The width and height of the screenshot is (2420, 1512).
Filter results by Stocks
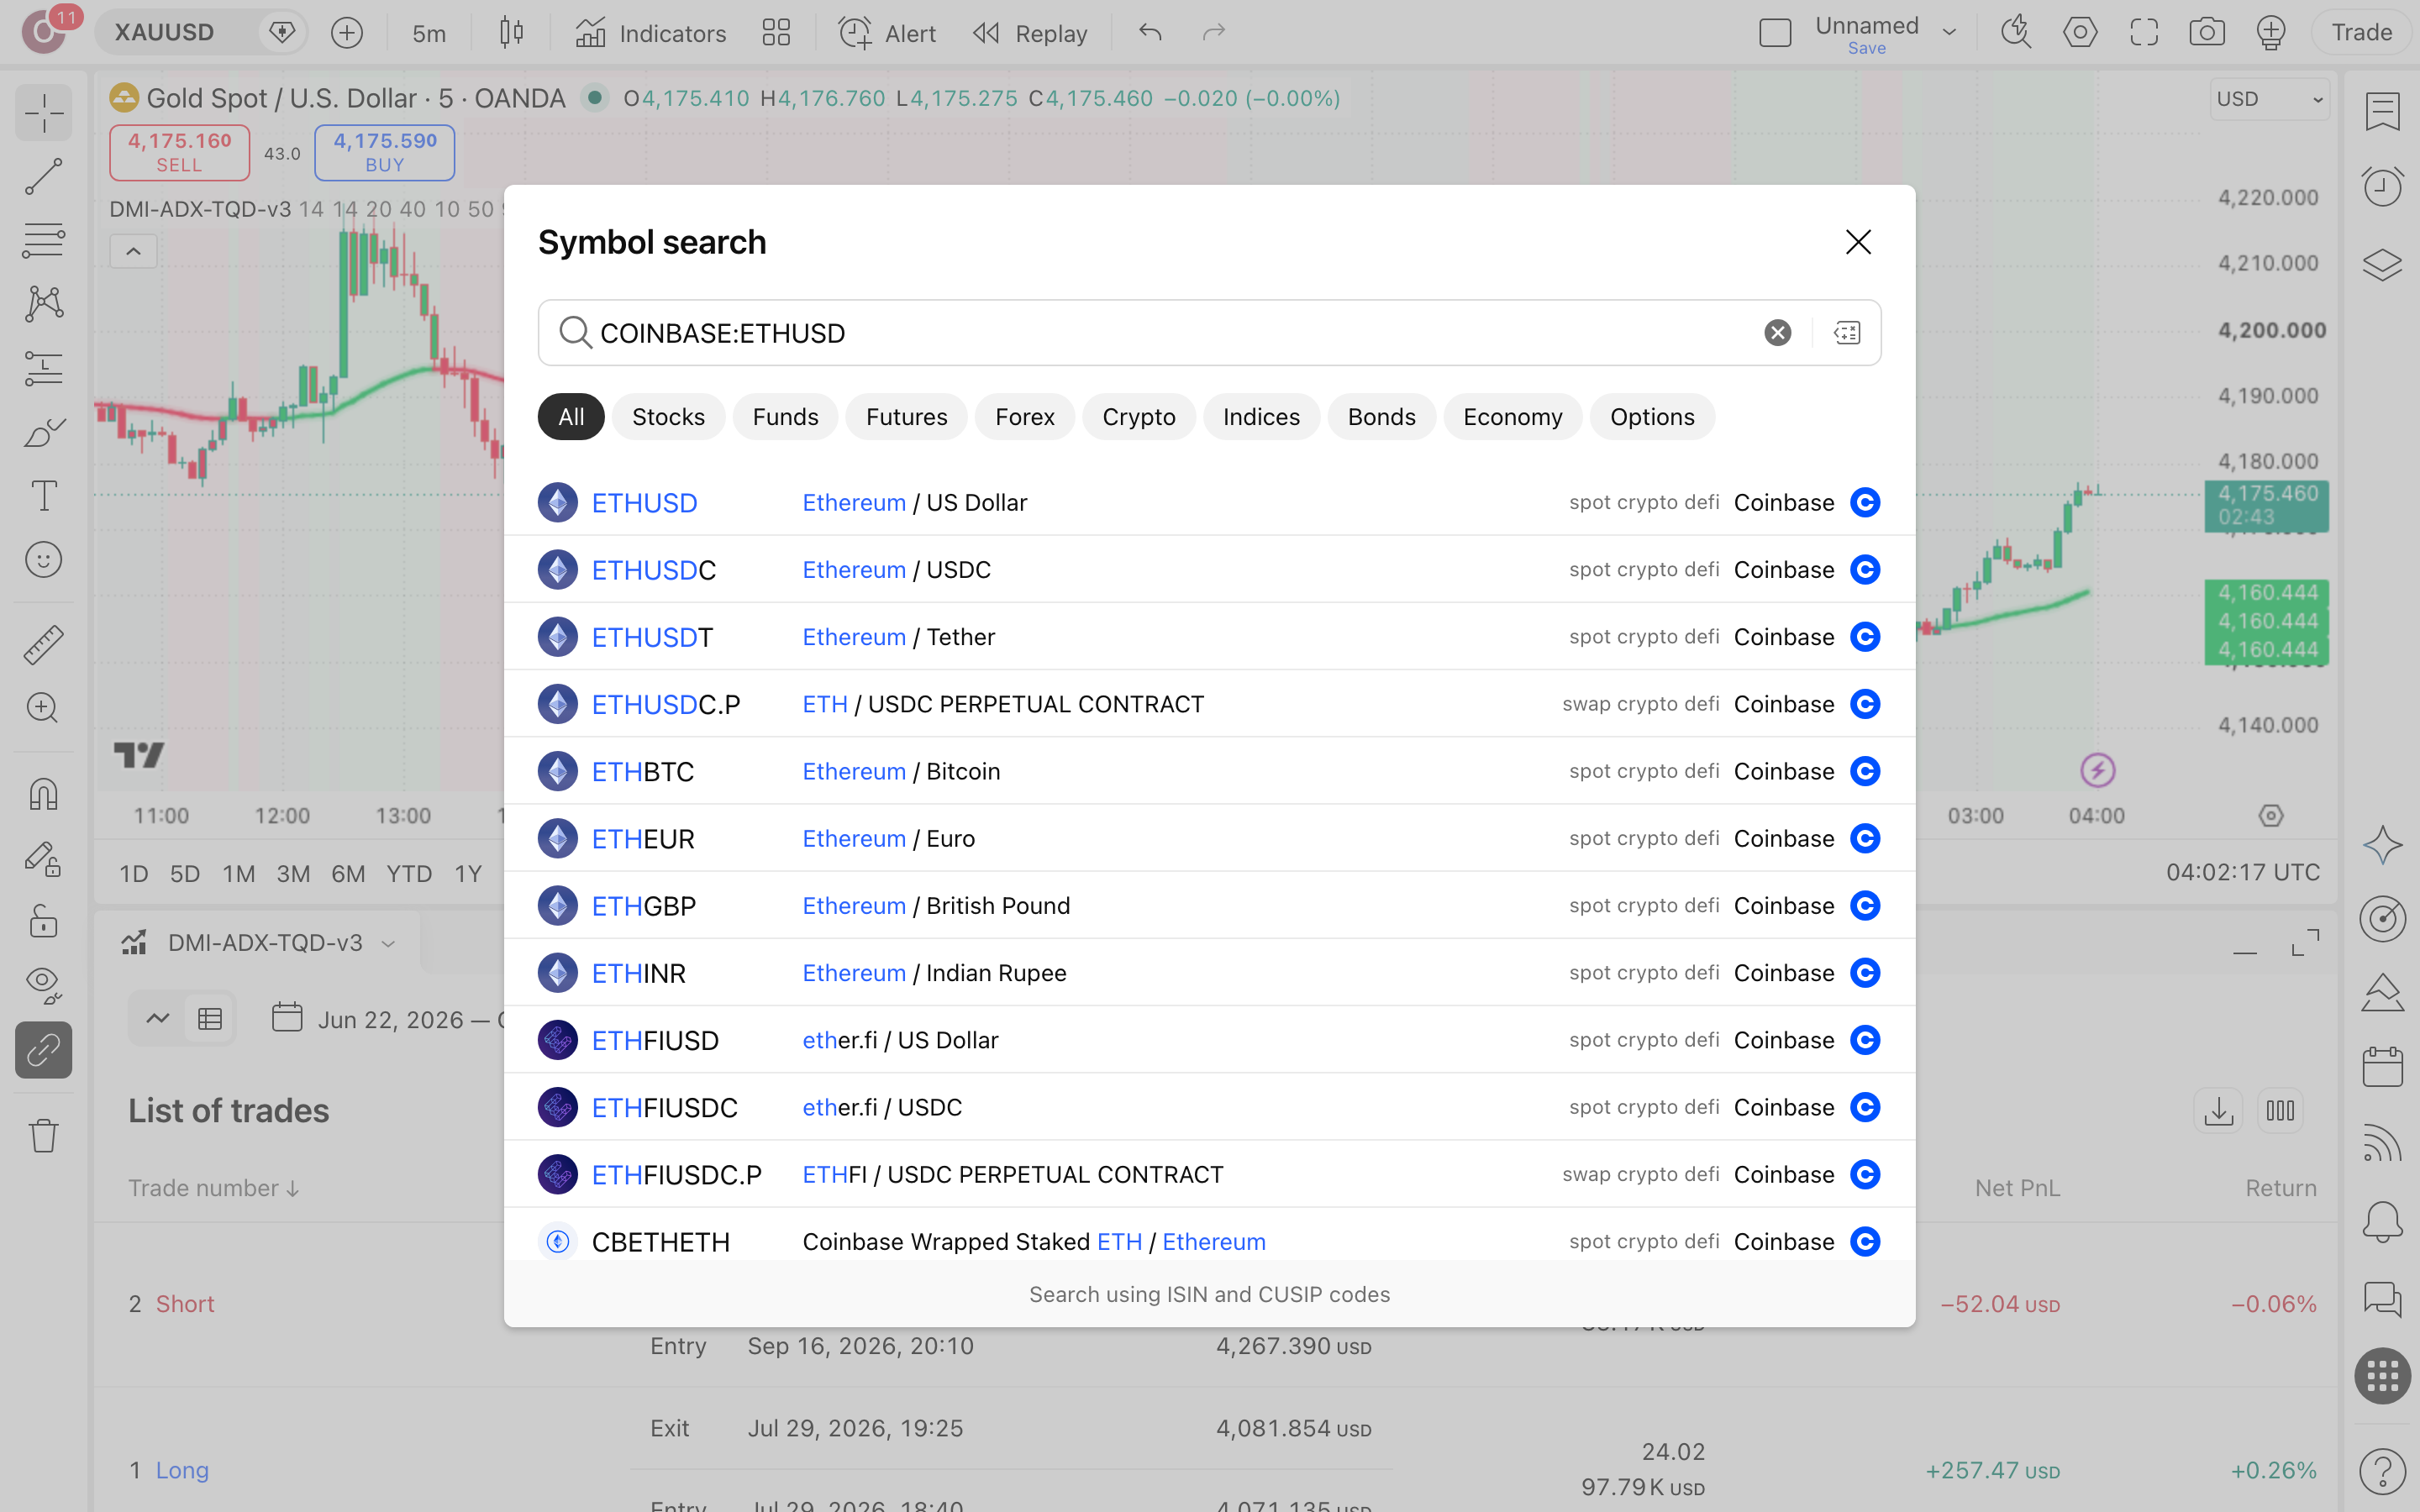click(668, 417)
